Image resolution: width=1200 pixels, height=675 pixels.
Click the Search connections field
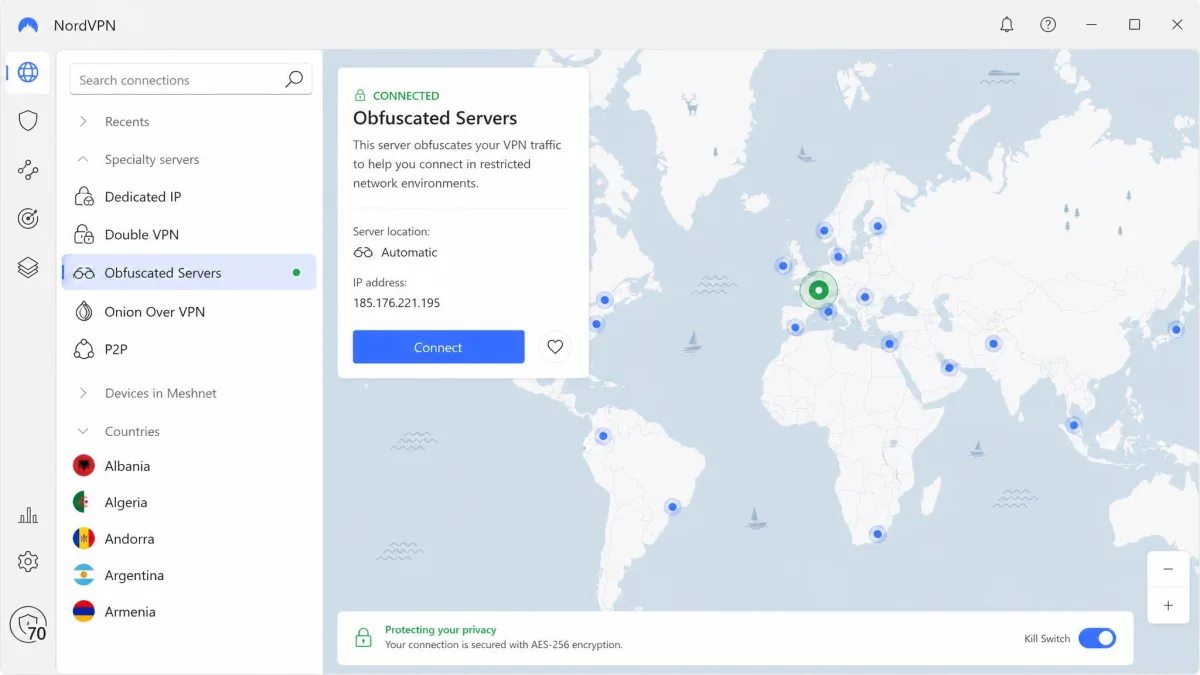click(191, 79)
